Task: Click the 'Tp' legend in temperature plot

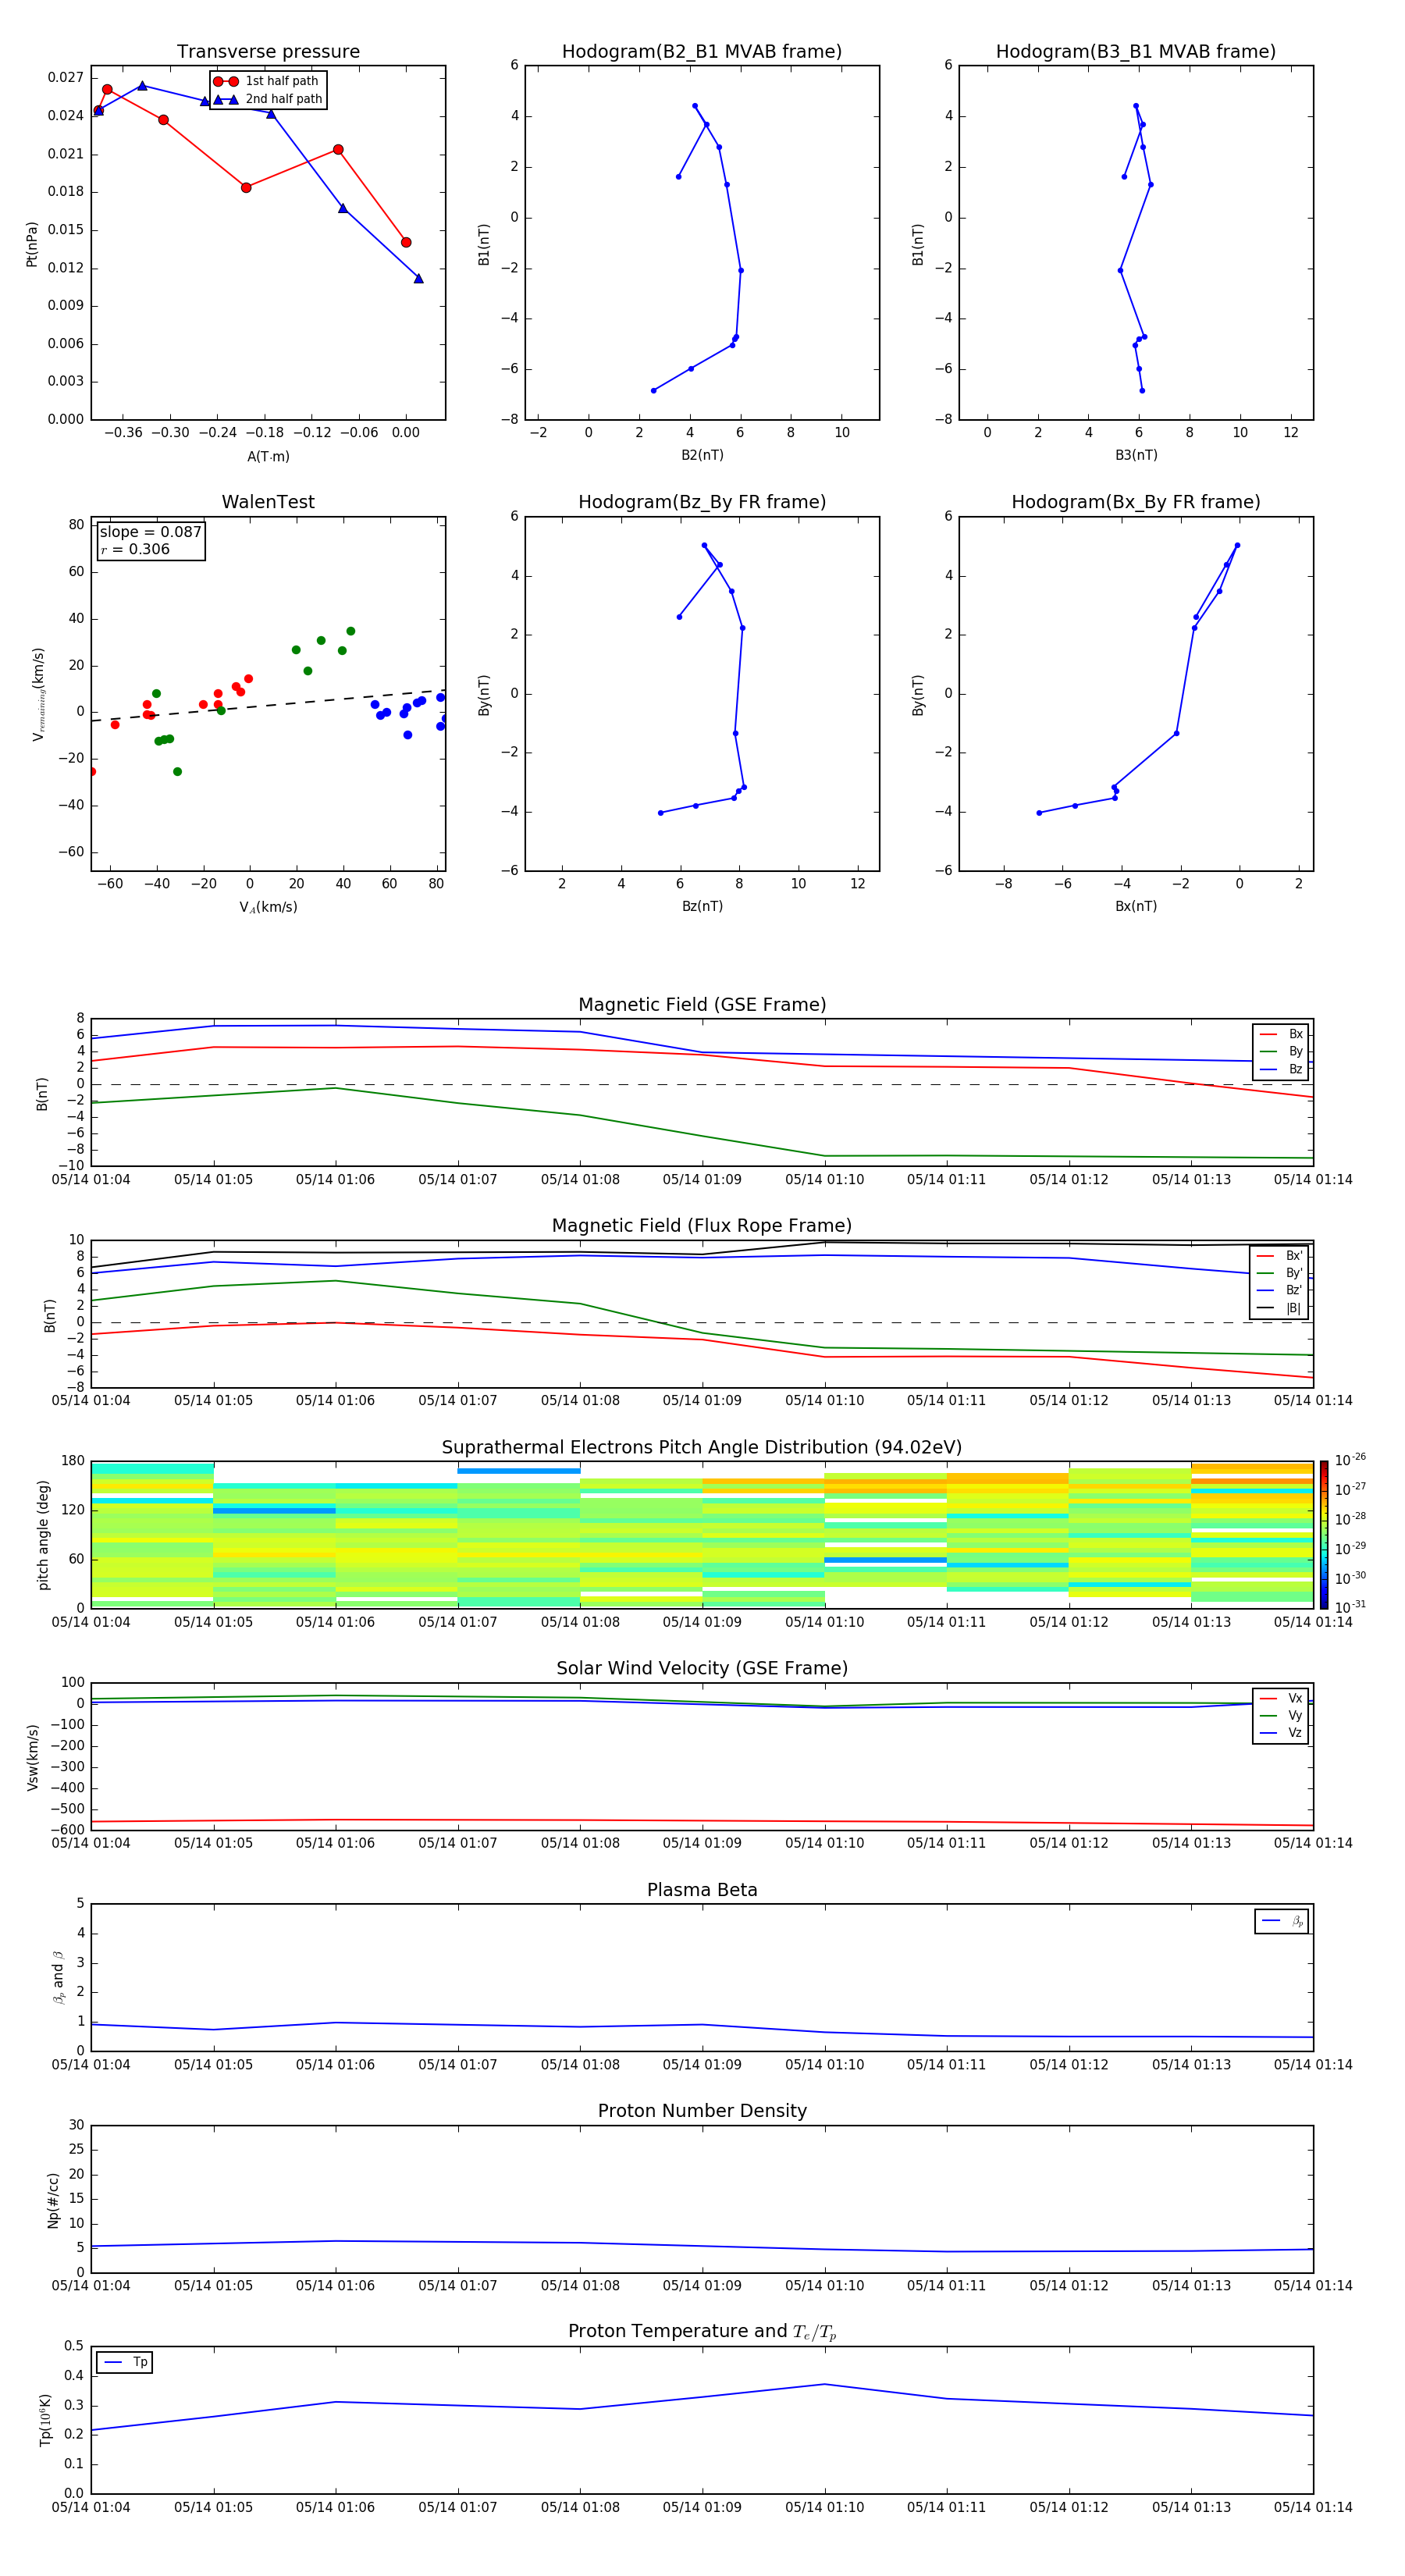Action: 125,2362
